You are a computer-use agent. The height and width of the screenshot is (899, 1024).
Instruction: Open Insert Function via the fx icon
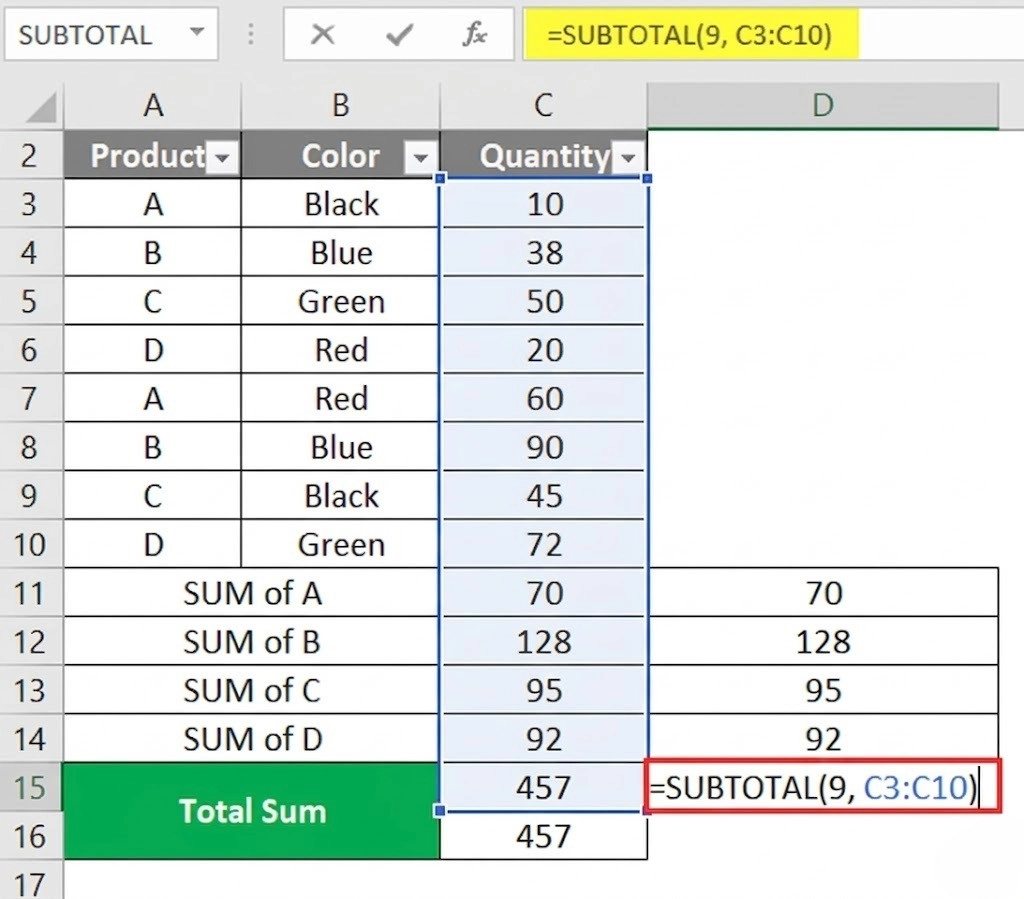pos(475,33)
